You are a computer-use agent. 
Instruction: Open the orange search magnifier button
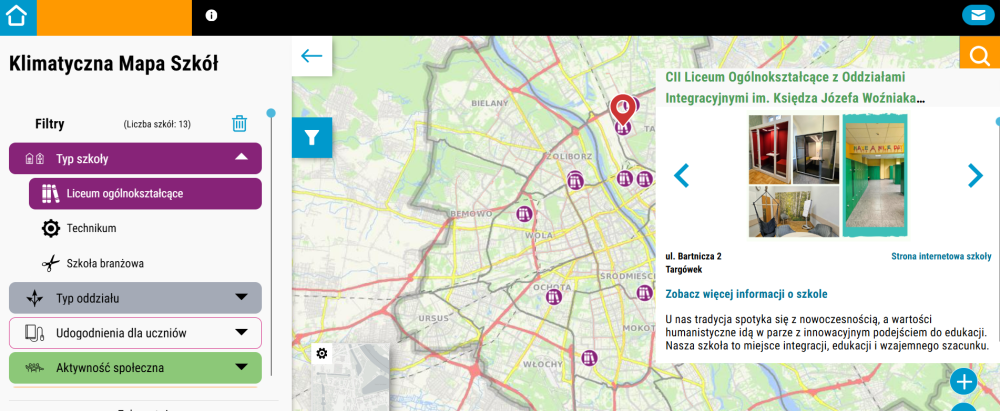click(978, 56)
